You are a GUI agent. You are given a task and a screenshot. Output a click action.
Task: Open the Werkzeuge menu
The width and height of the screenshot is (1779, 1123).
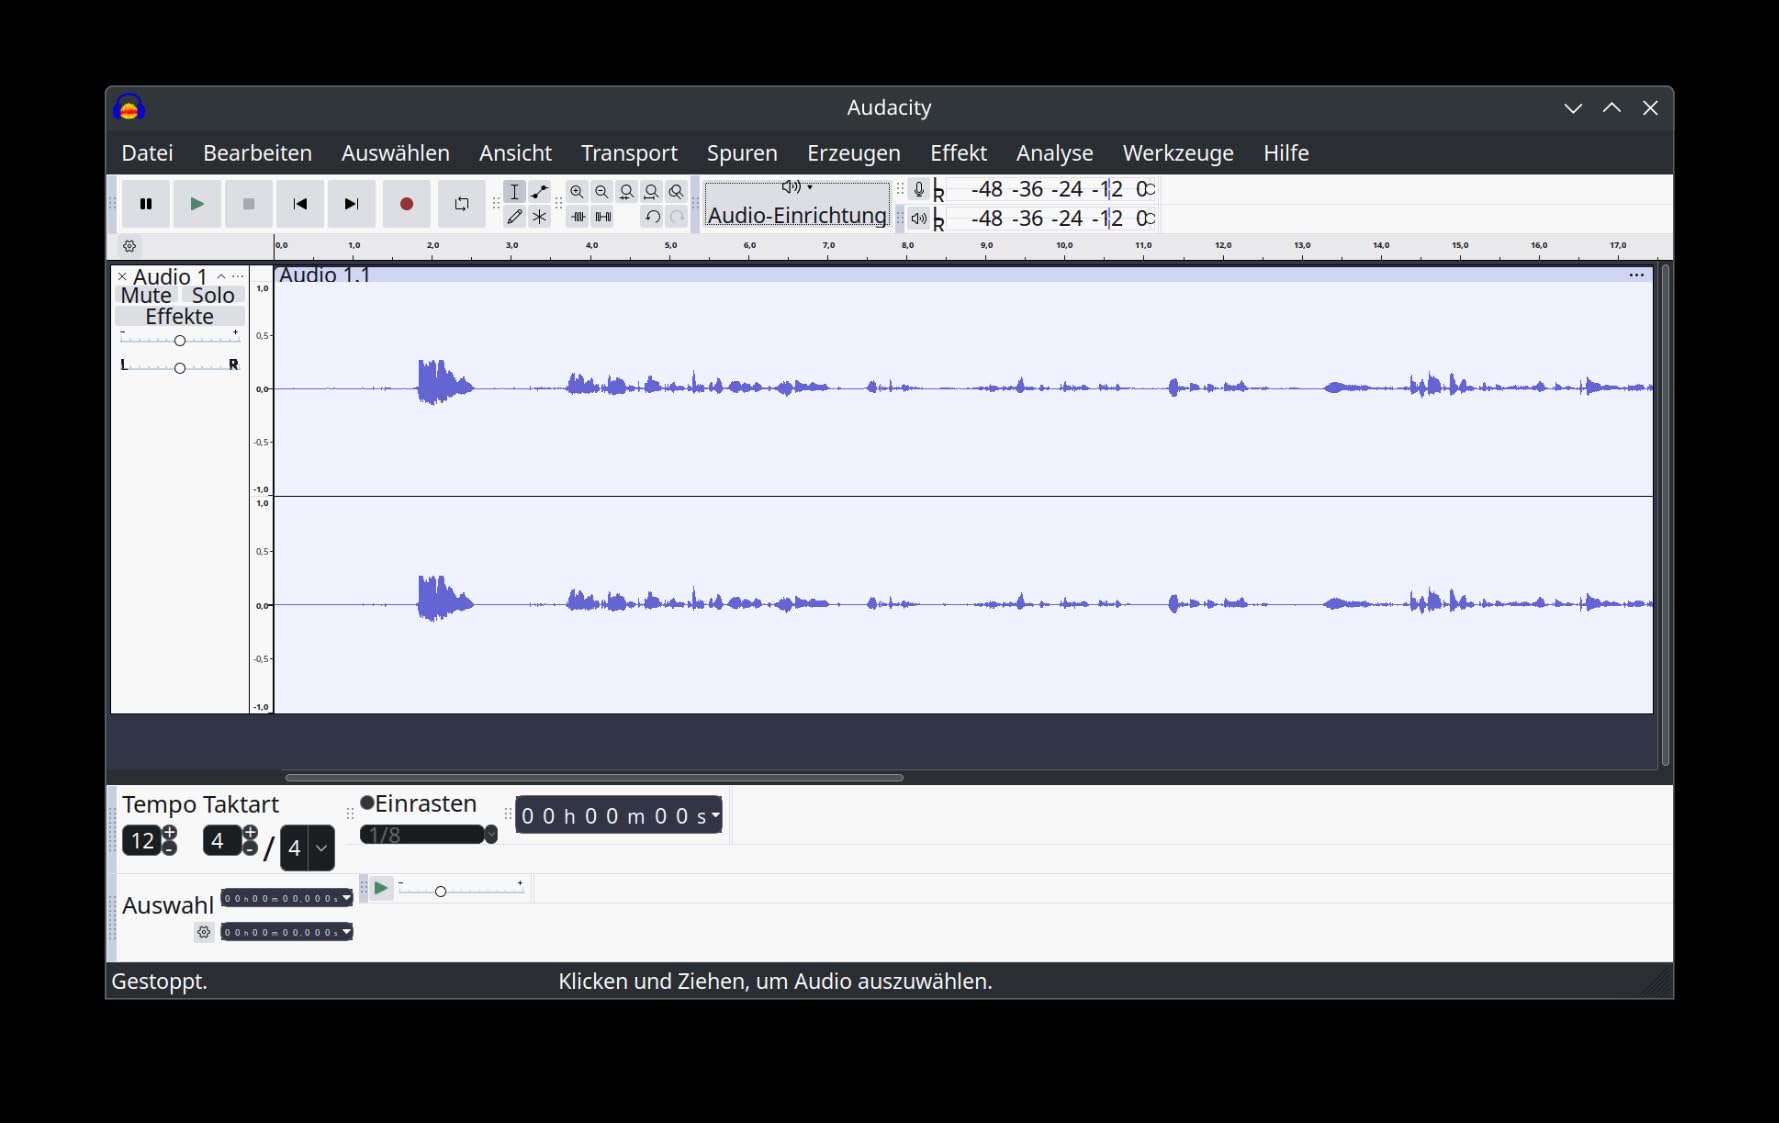pyautogui.click(x=1178, y=153)
